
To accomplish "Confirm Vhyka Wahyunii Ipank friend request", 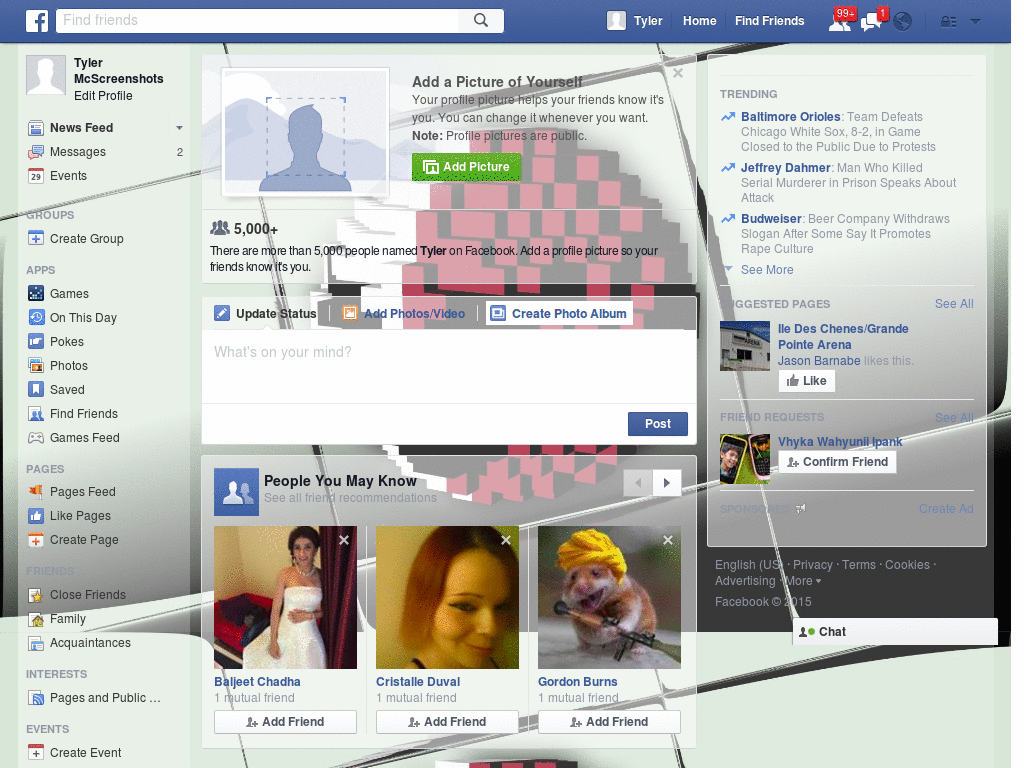I will [837, 462].
